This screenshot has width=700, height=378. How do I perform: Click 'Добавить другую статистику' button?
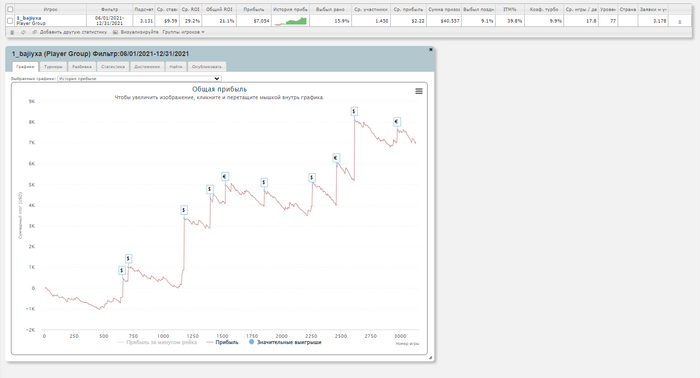pos(73,33)
